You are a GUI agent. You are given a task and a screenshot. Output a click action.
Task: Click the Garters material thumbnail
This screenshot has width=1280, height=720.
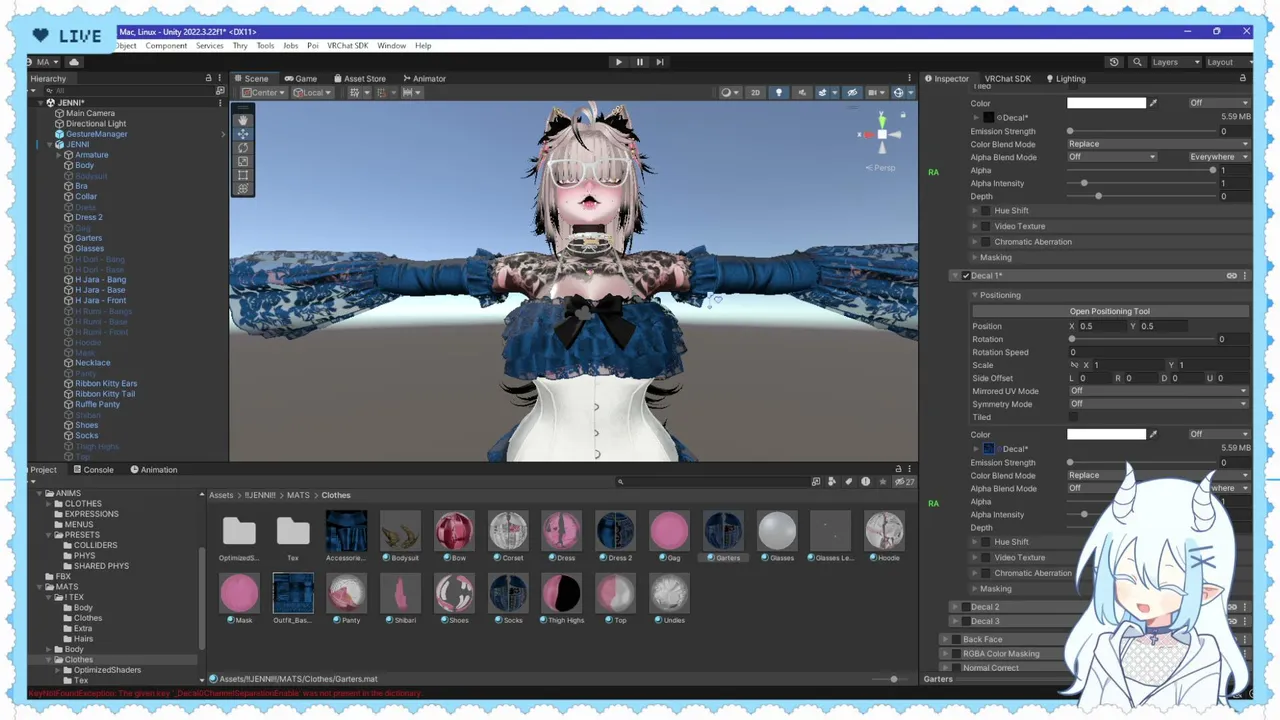(723, 531)
